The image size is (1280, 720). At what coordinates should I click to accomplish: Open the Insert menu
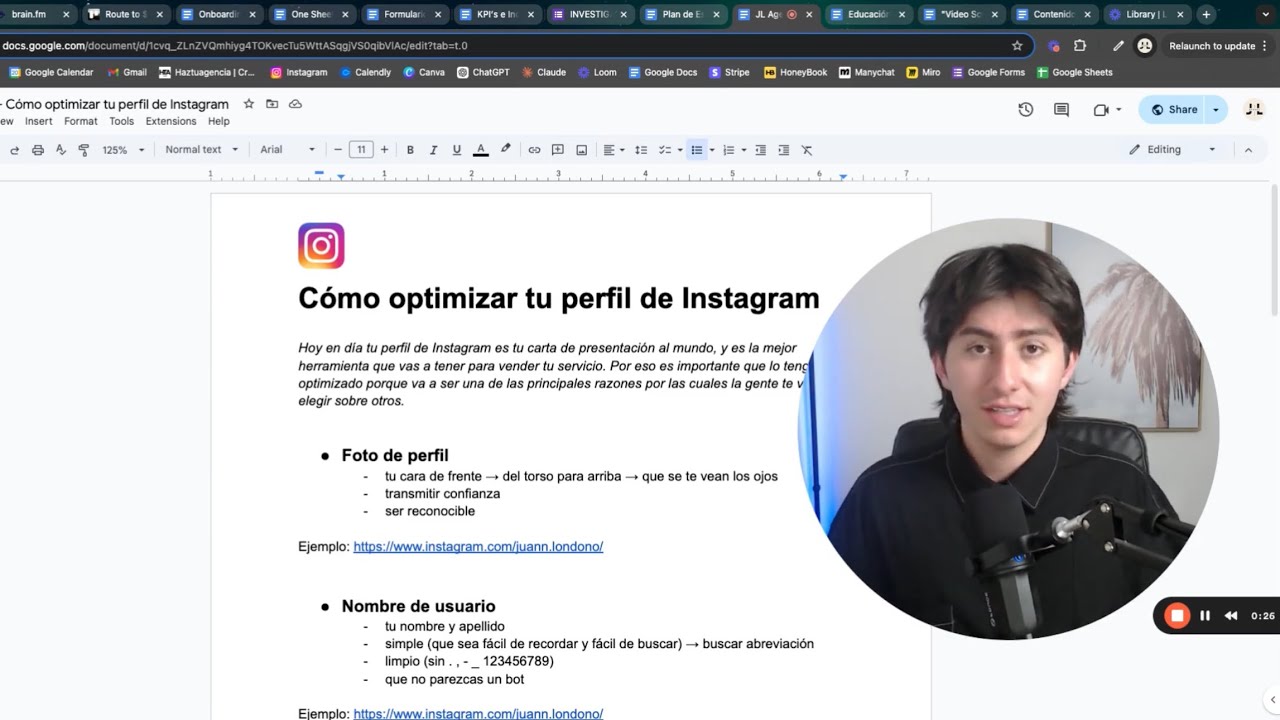coord(39,121)
